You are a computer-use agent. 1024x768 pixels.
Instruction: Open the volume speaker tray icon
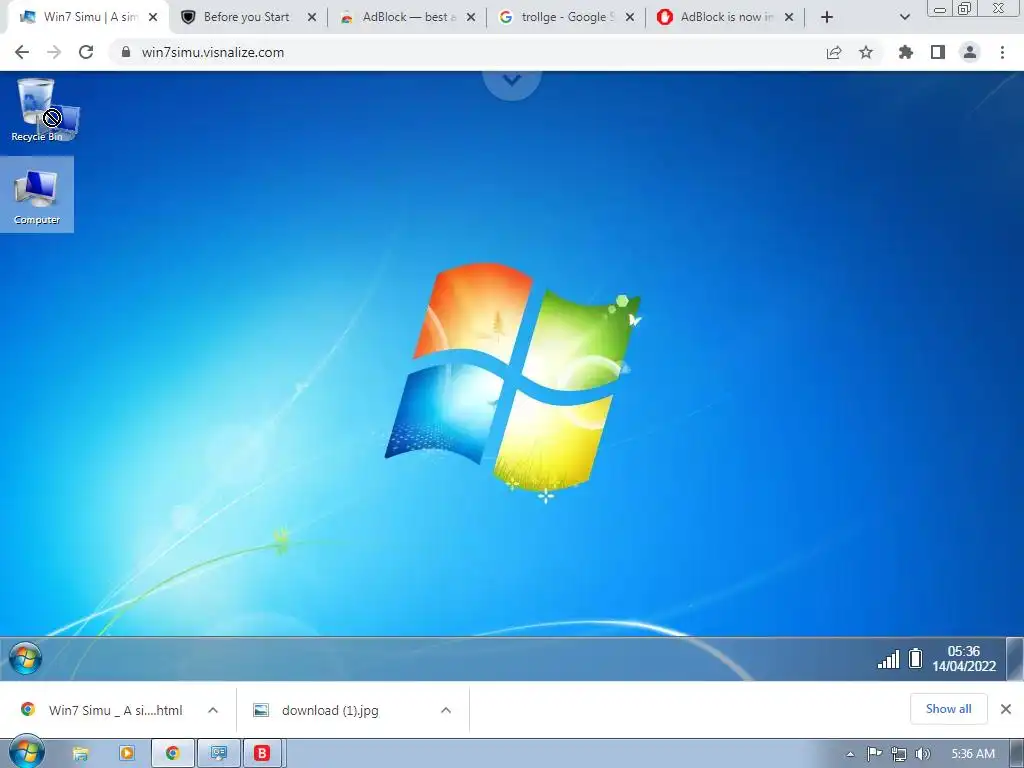click(x=923, y=754)
